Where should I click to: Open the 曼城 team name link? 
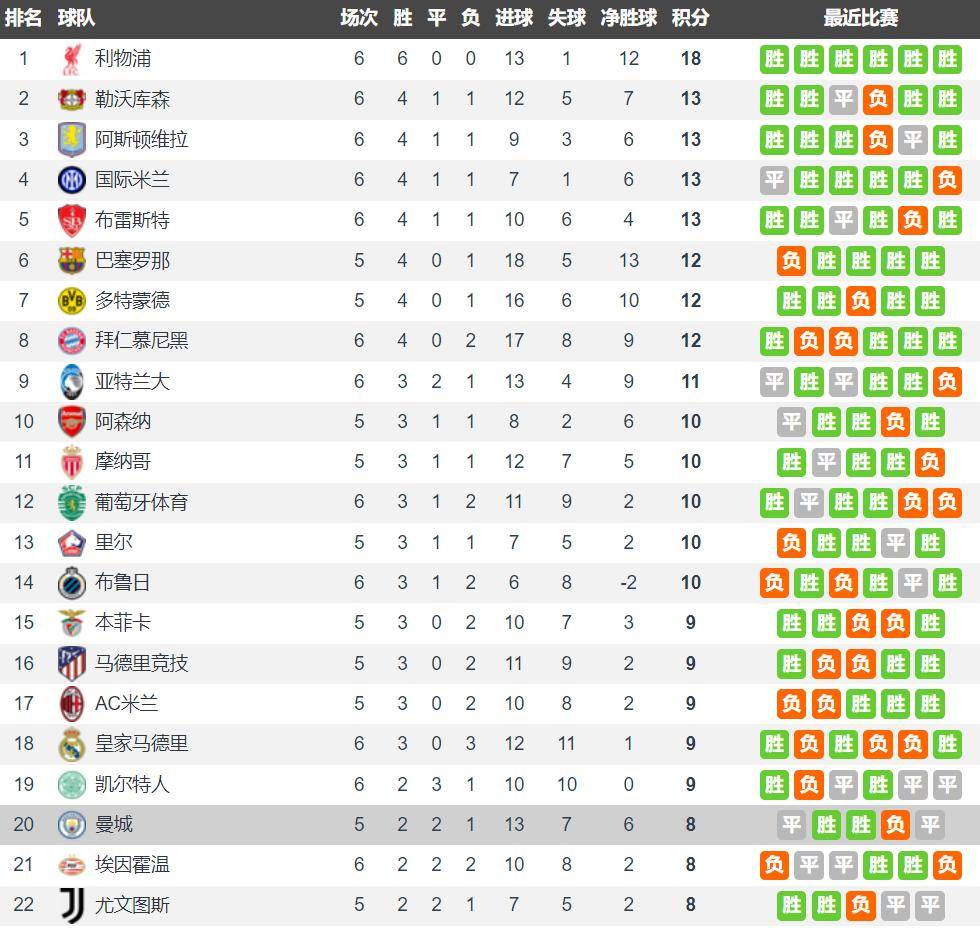[x=114, y=825]
